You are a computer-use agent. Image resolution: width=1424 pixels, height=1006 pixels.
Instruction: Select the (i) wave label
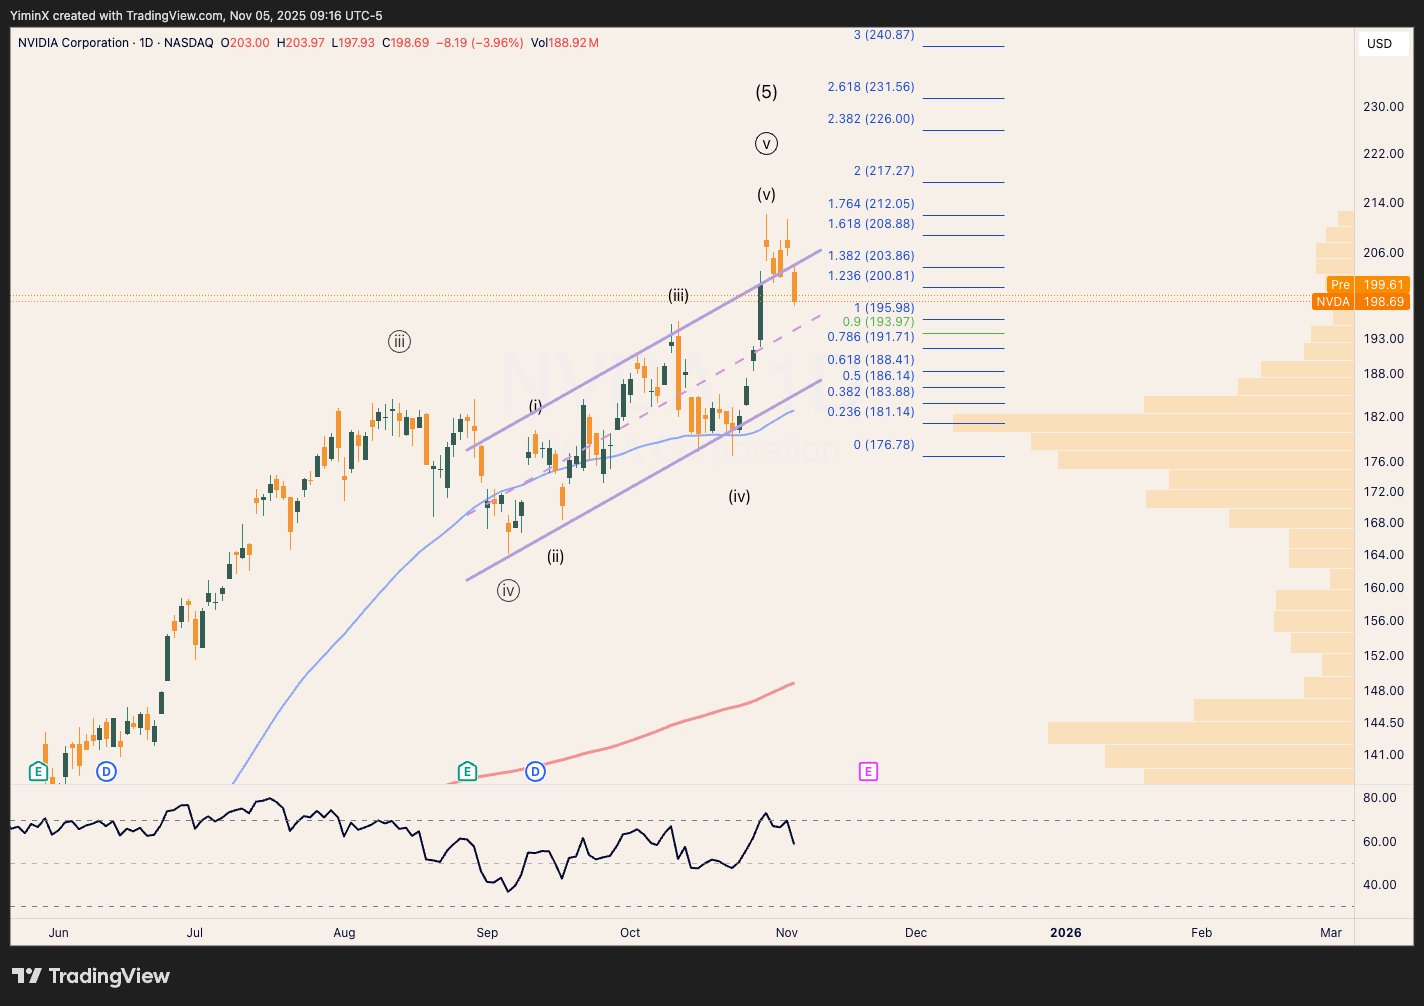pyautogui.click(x=536, y=405)
